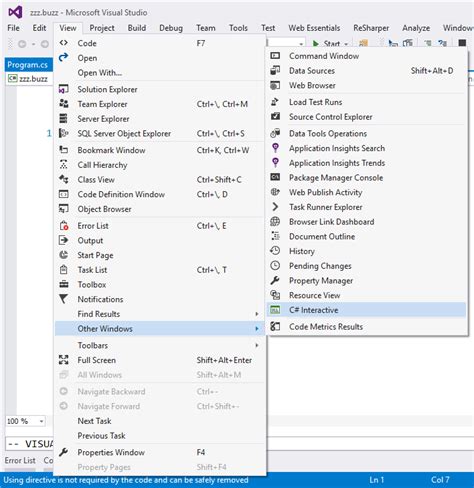Click the Notifications flag icon
The height and width of the screenshot is (488, 474).
tap(63, 299)
